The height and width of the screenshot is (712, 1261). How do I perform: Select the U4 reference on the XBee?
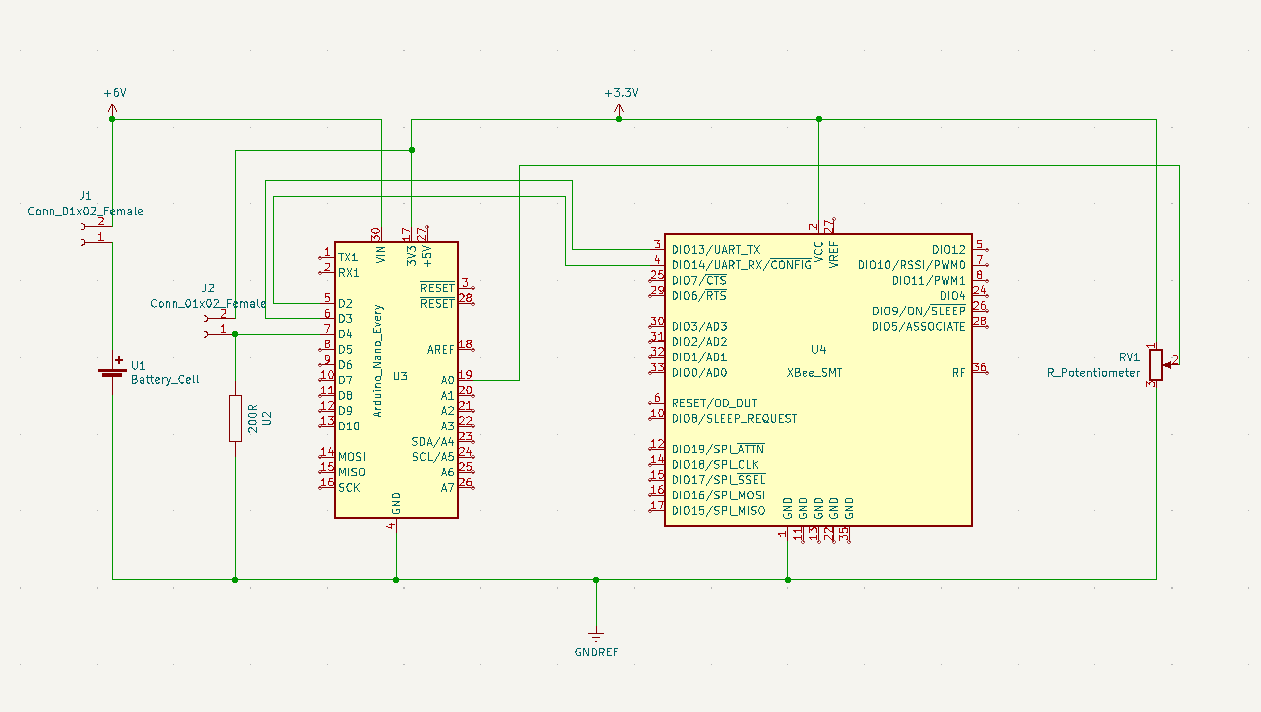pyautogui.click(x=819, y=349)
